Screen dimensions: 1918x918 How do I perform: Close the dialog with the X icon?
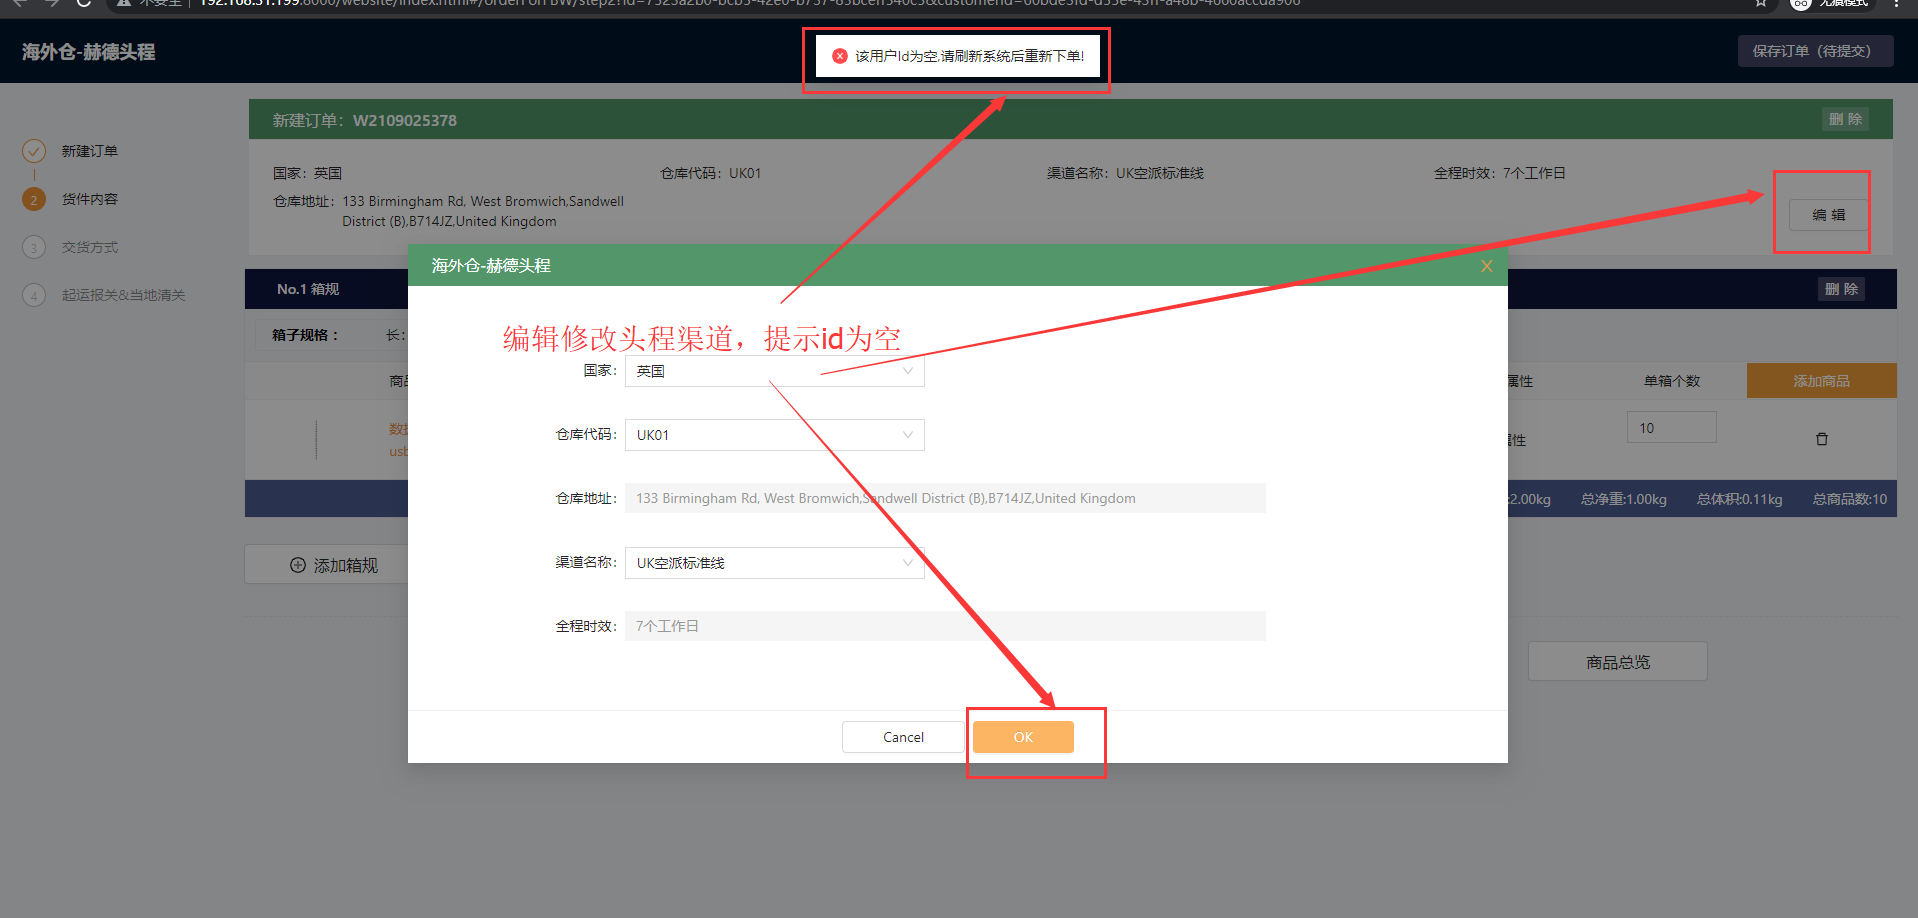1486,266
